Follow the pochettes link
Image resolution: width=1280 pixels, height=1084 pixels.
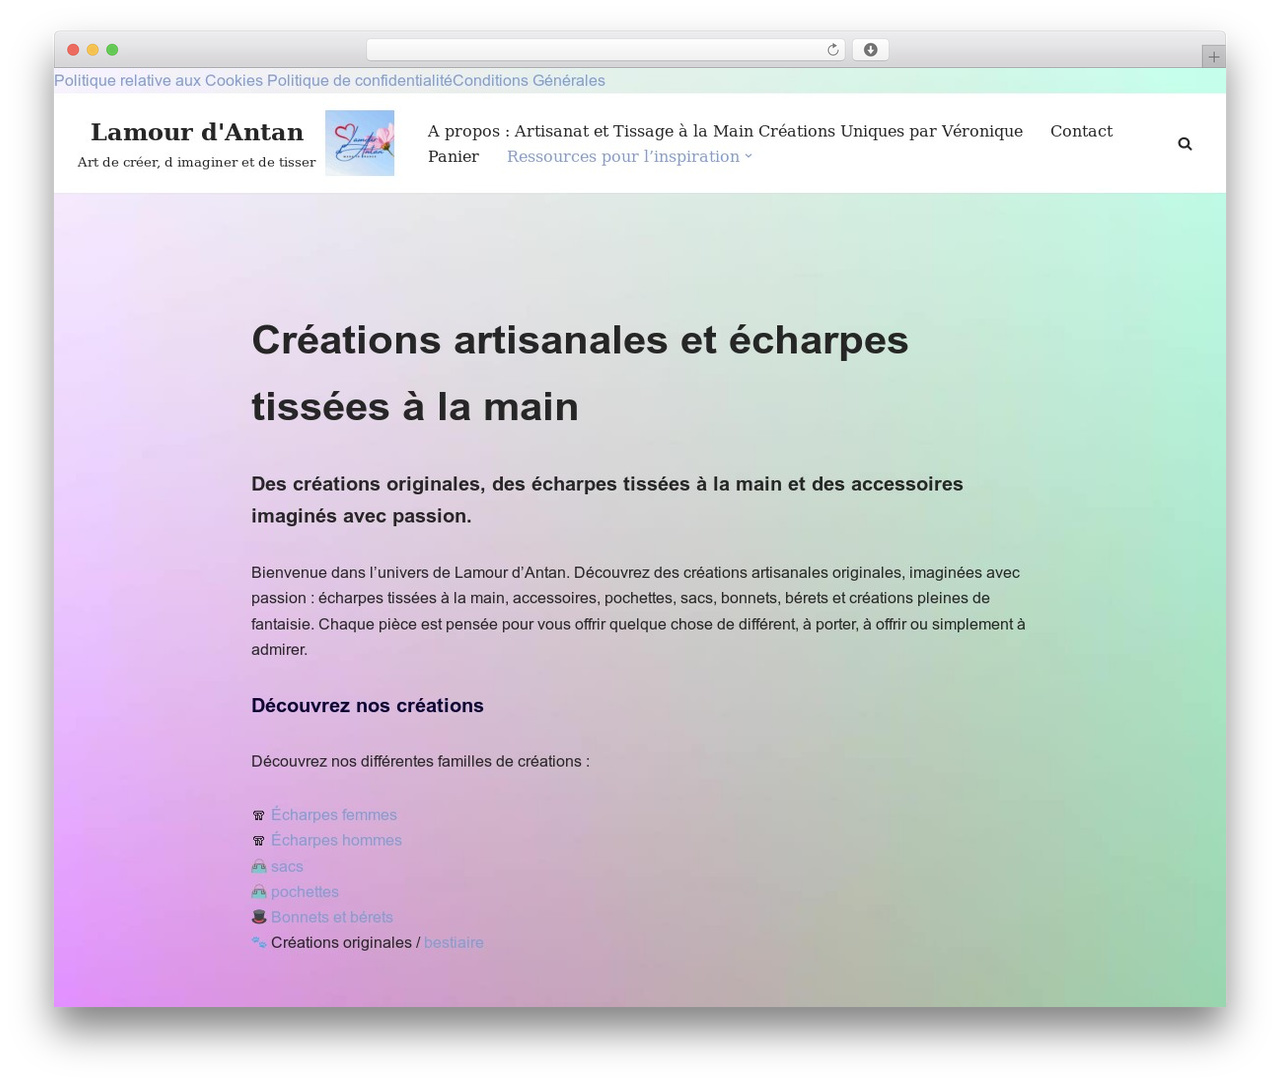click(x=305, y=892)
